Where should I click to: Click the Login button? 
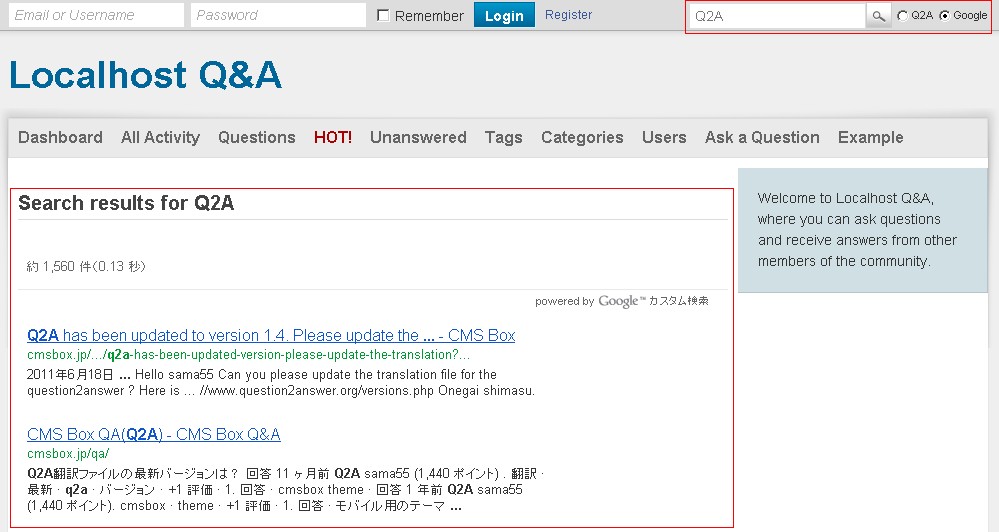pos(504,16)
